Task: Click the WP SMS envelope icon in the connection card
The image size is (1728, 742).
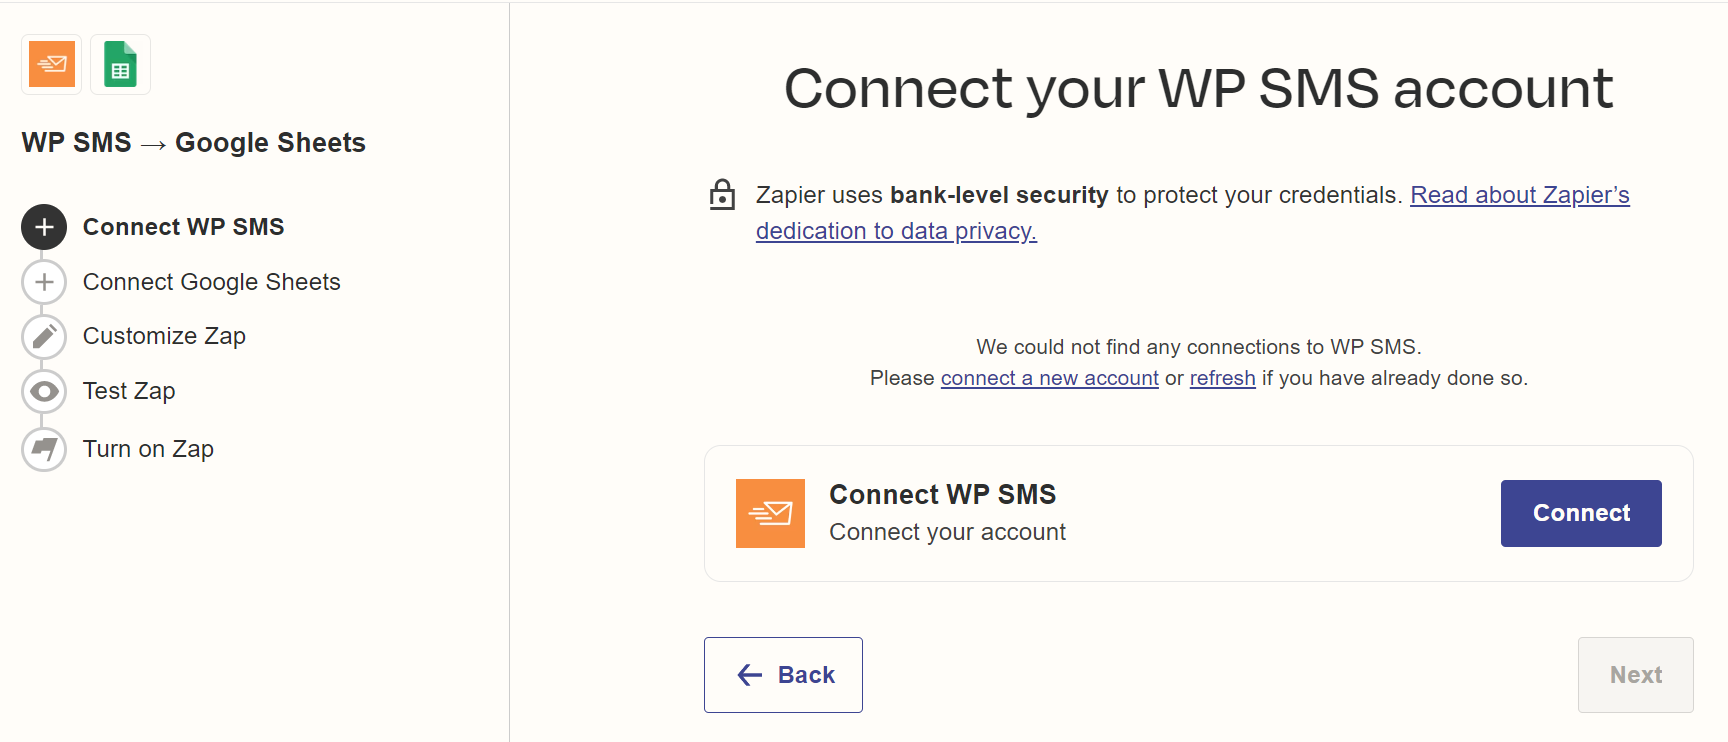Action: coord(770,513)
